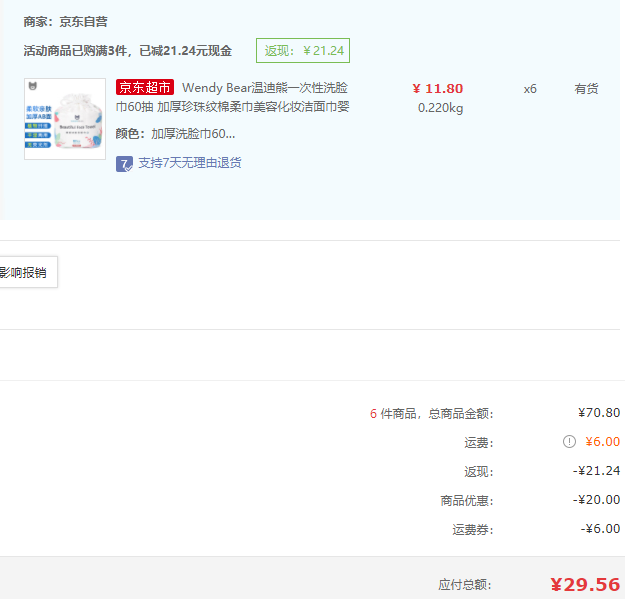Click 商家：京东自营 merchant label

[x=65, y=22]
